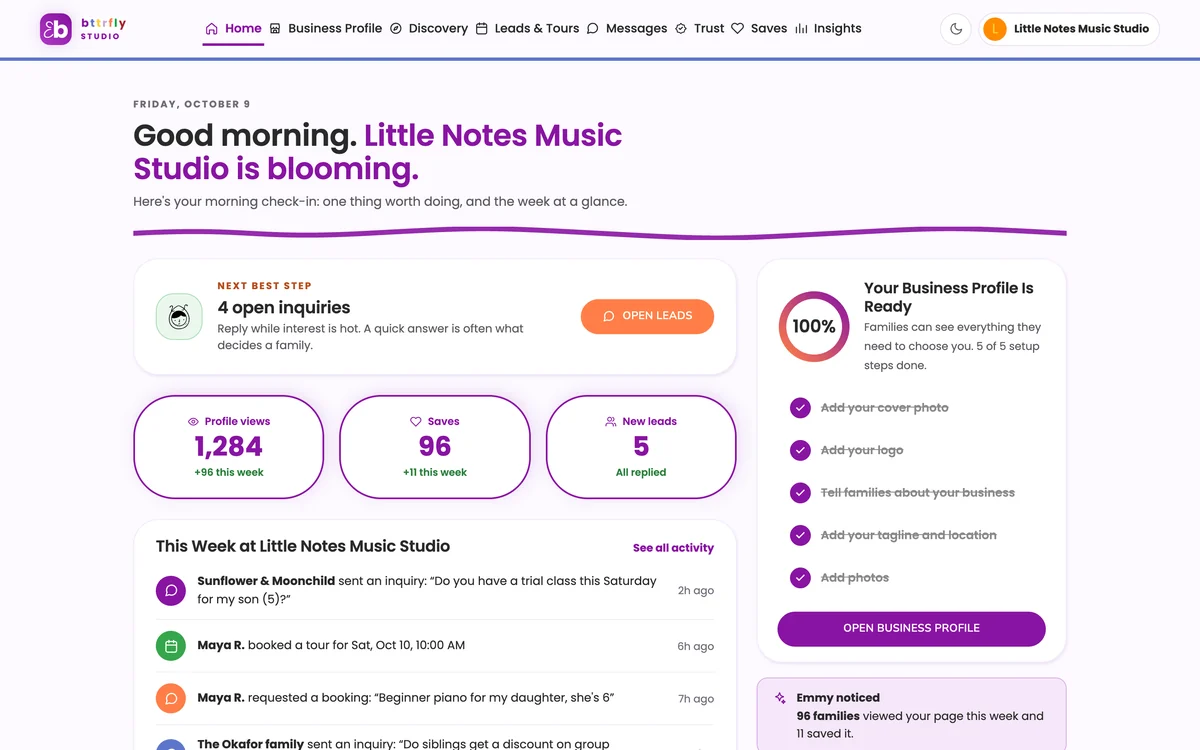Click the +96 this week text
Image resolution: width=1200 pixels, height=750 pixels.
click(229, 473)
